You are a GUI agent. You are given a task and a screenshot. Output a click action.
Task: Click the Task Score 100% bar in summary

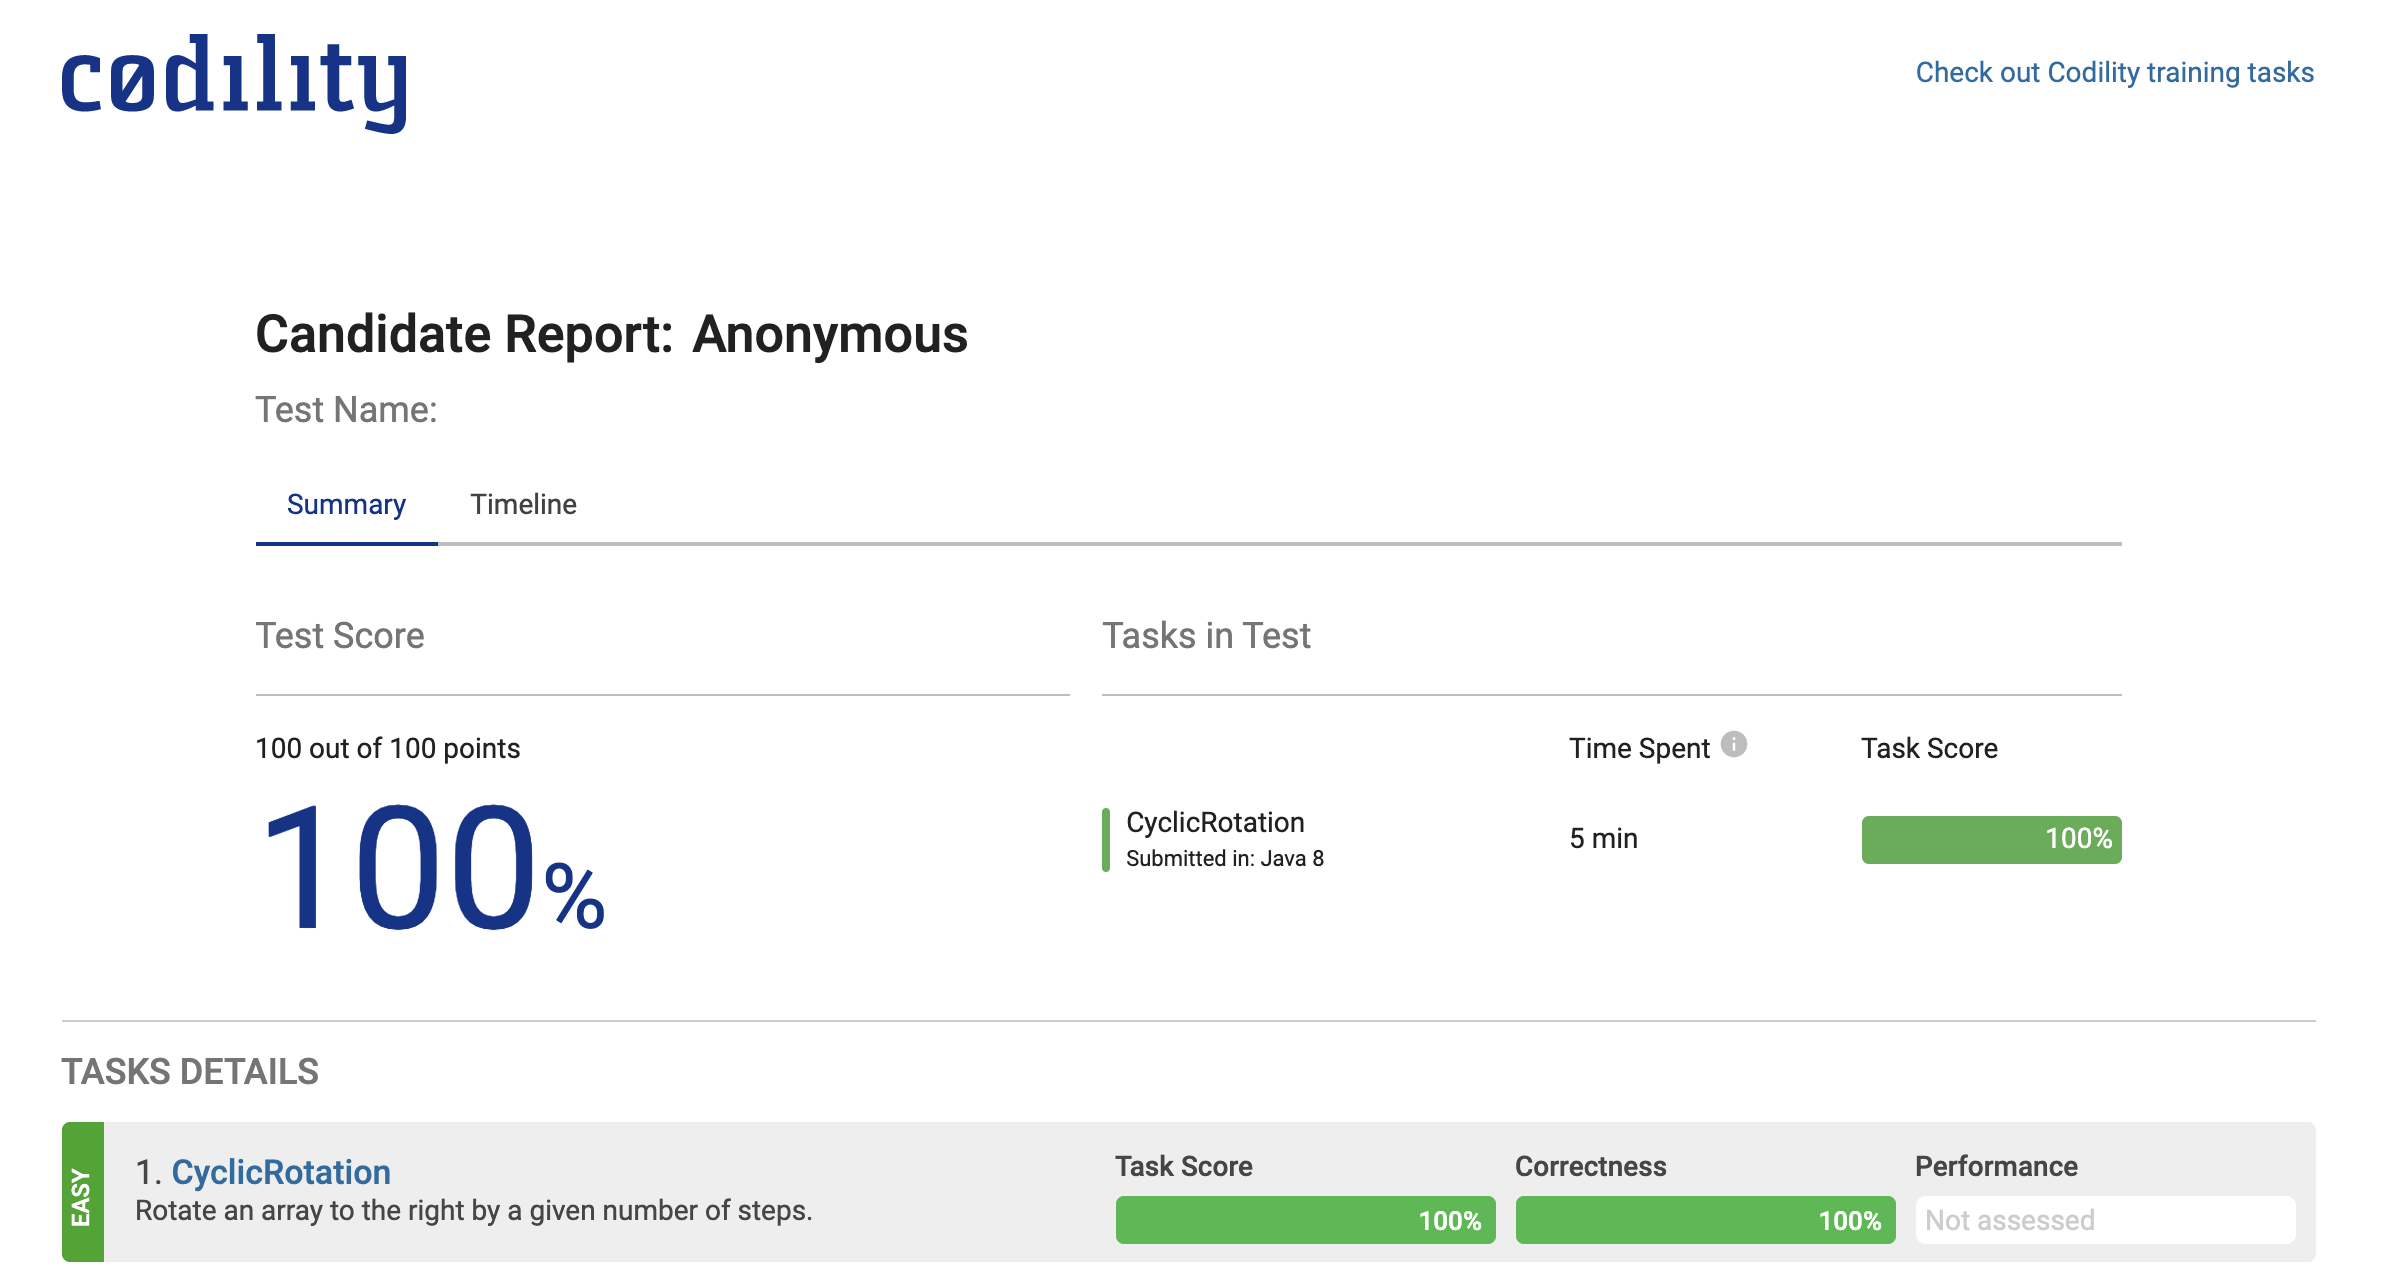[1990, 840]
